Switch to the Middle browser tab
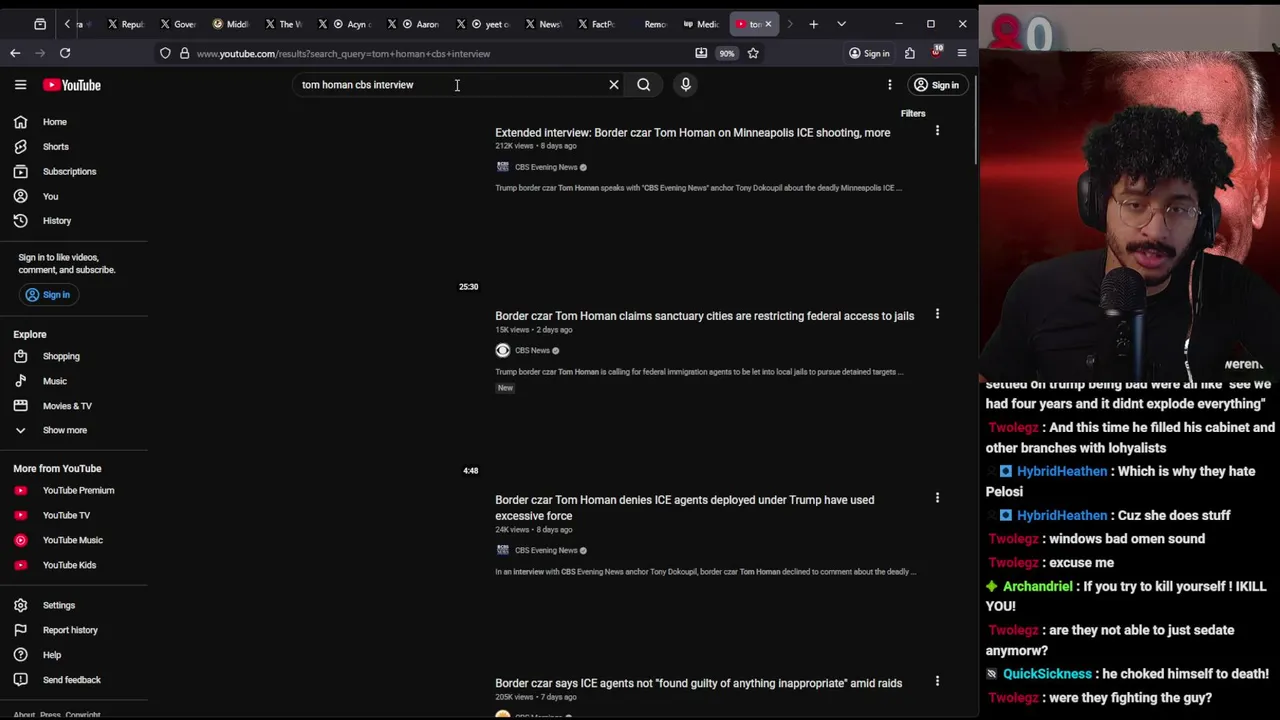This screenshot has height=720, width=1280. tap(231, 24)
